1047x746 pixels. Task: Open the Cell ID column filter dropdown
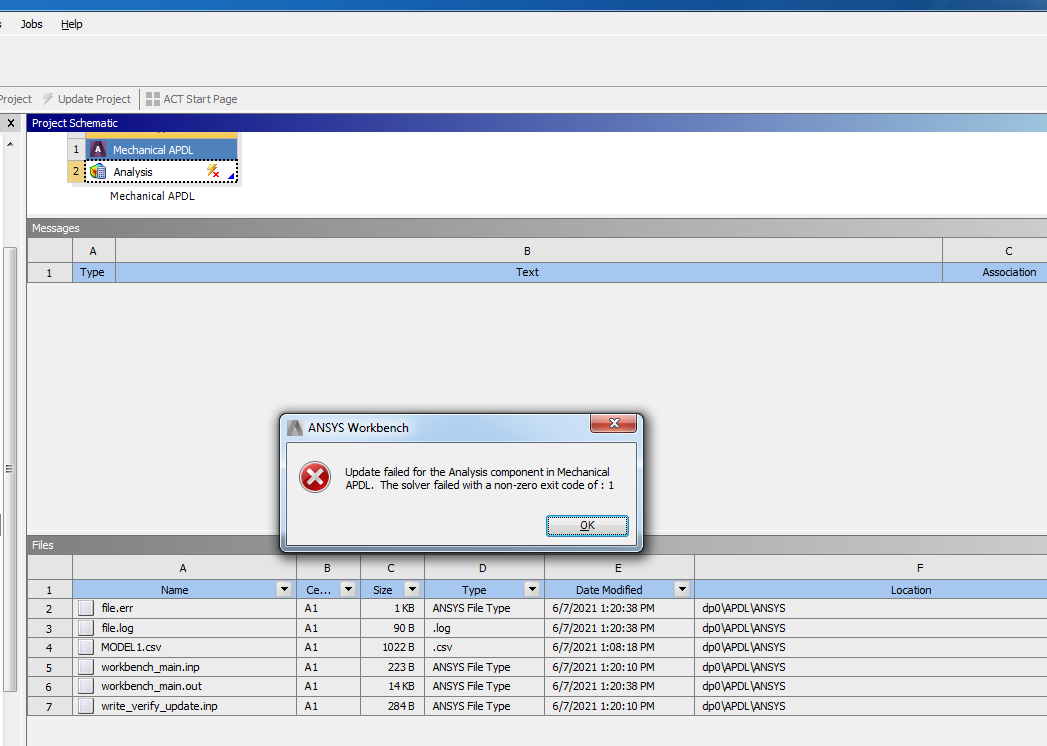point(348,589)
